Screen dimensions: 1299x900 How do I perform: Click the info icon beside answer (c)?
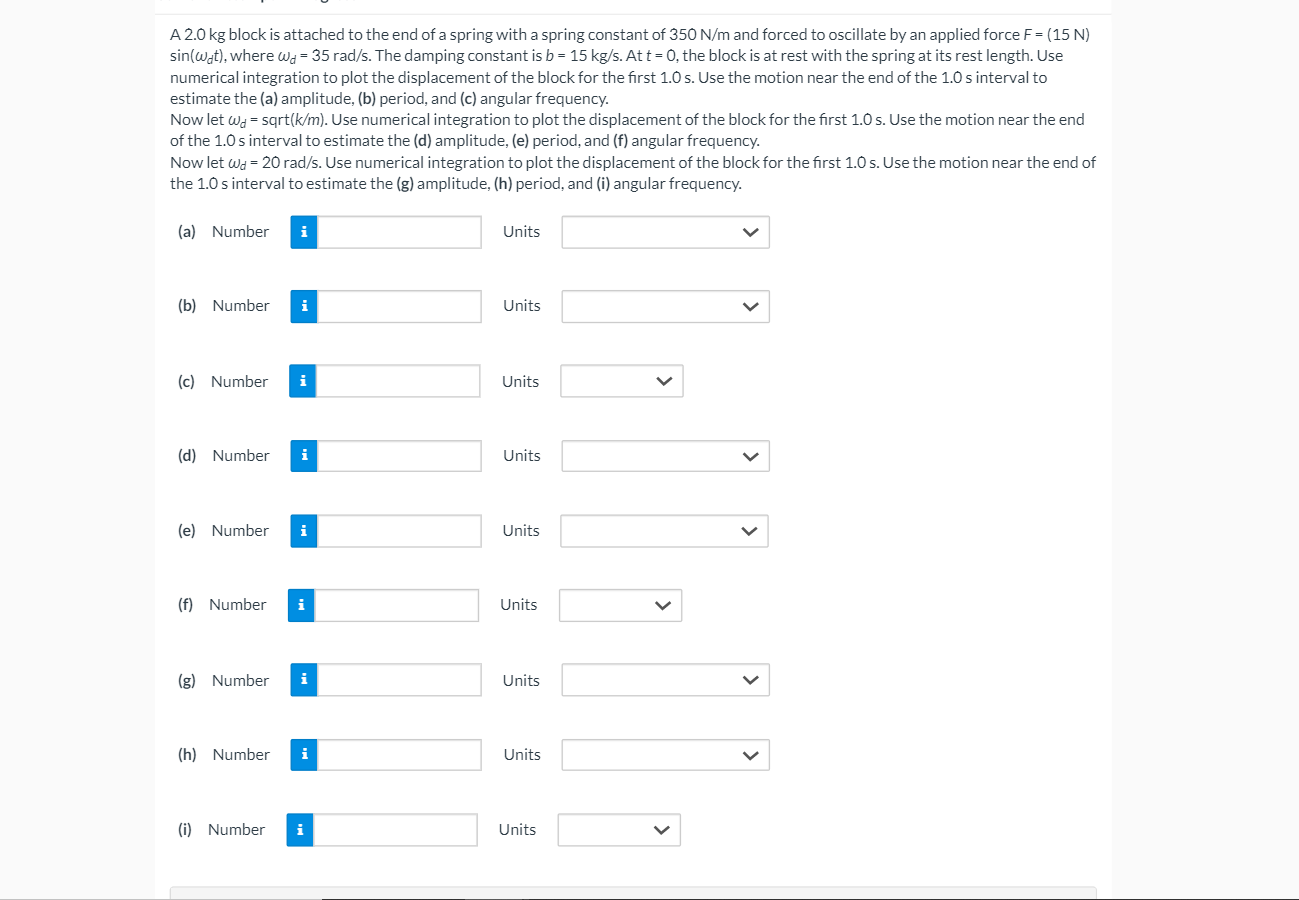click(x=301, y=381)
